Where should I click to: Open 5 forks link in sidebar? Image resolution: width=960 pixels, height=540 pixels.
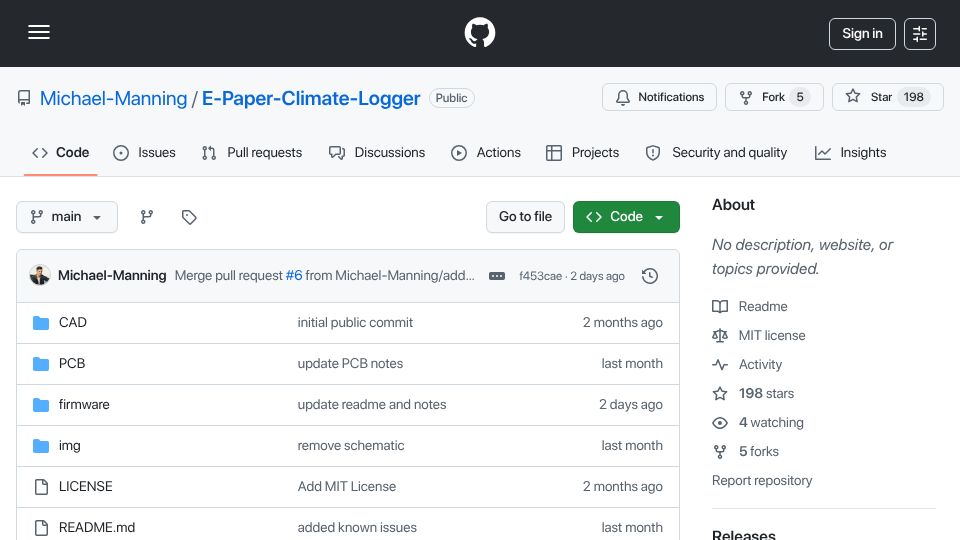(746, 452)
